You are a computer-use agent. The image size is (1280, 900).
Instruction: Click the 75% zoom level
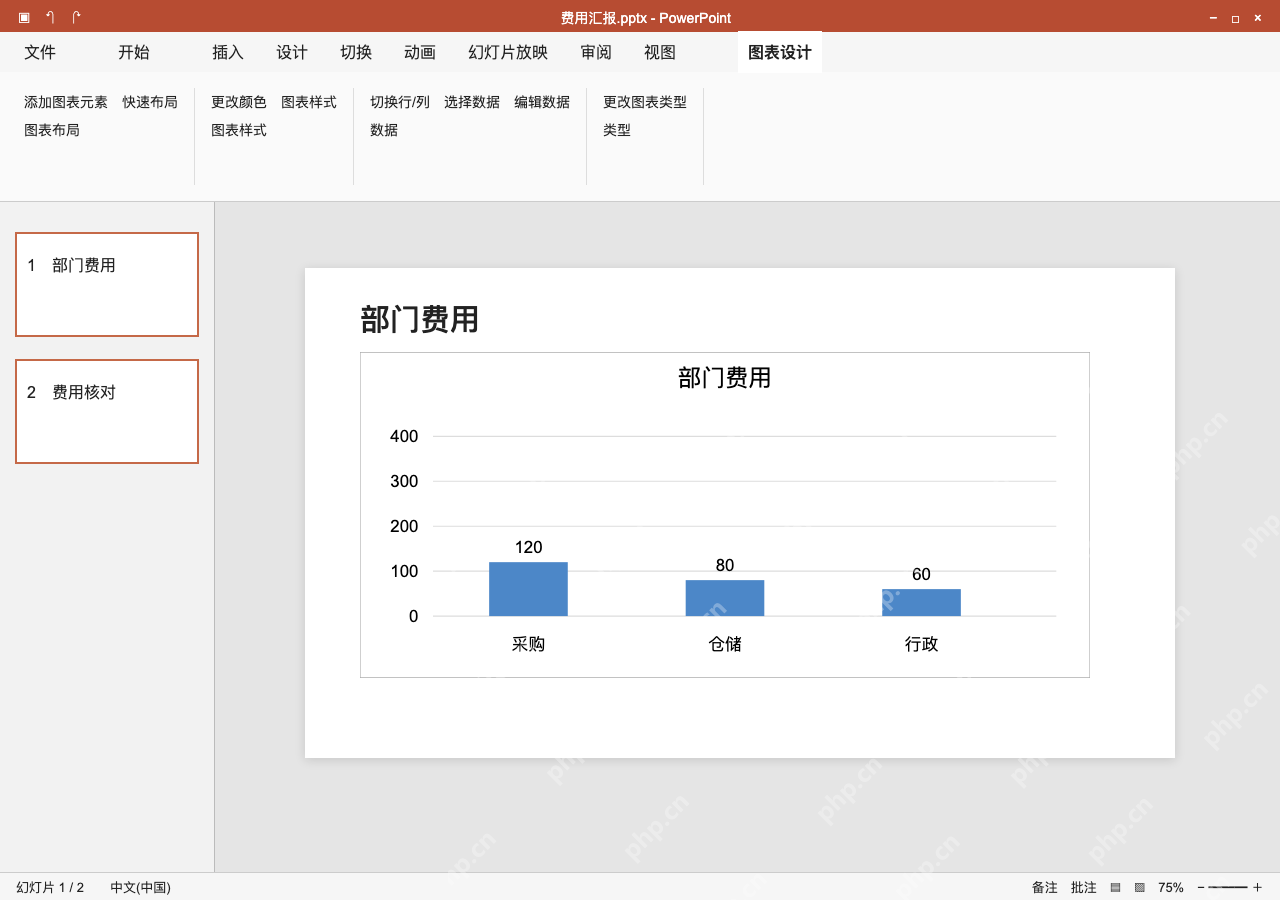(1171, 887)
